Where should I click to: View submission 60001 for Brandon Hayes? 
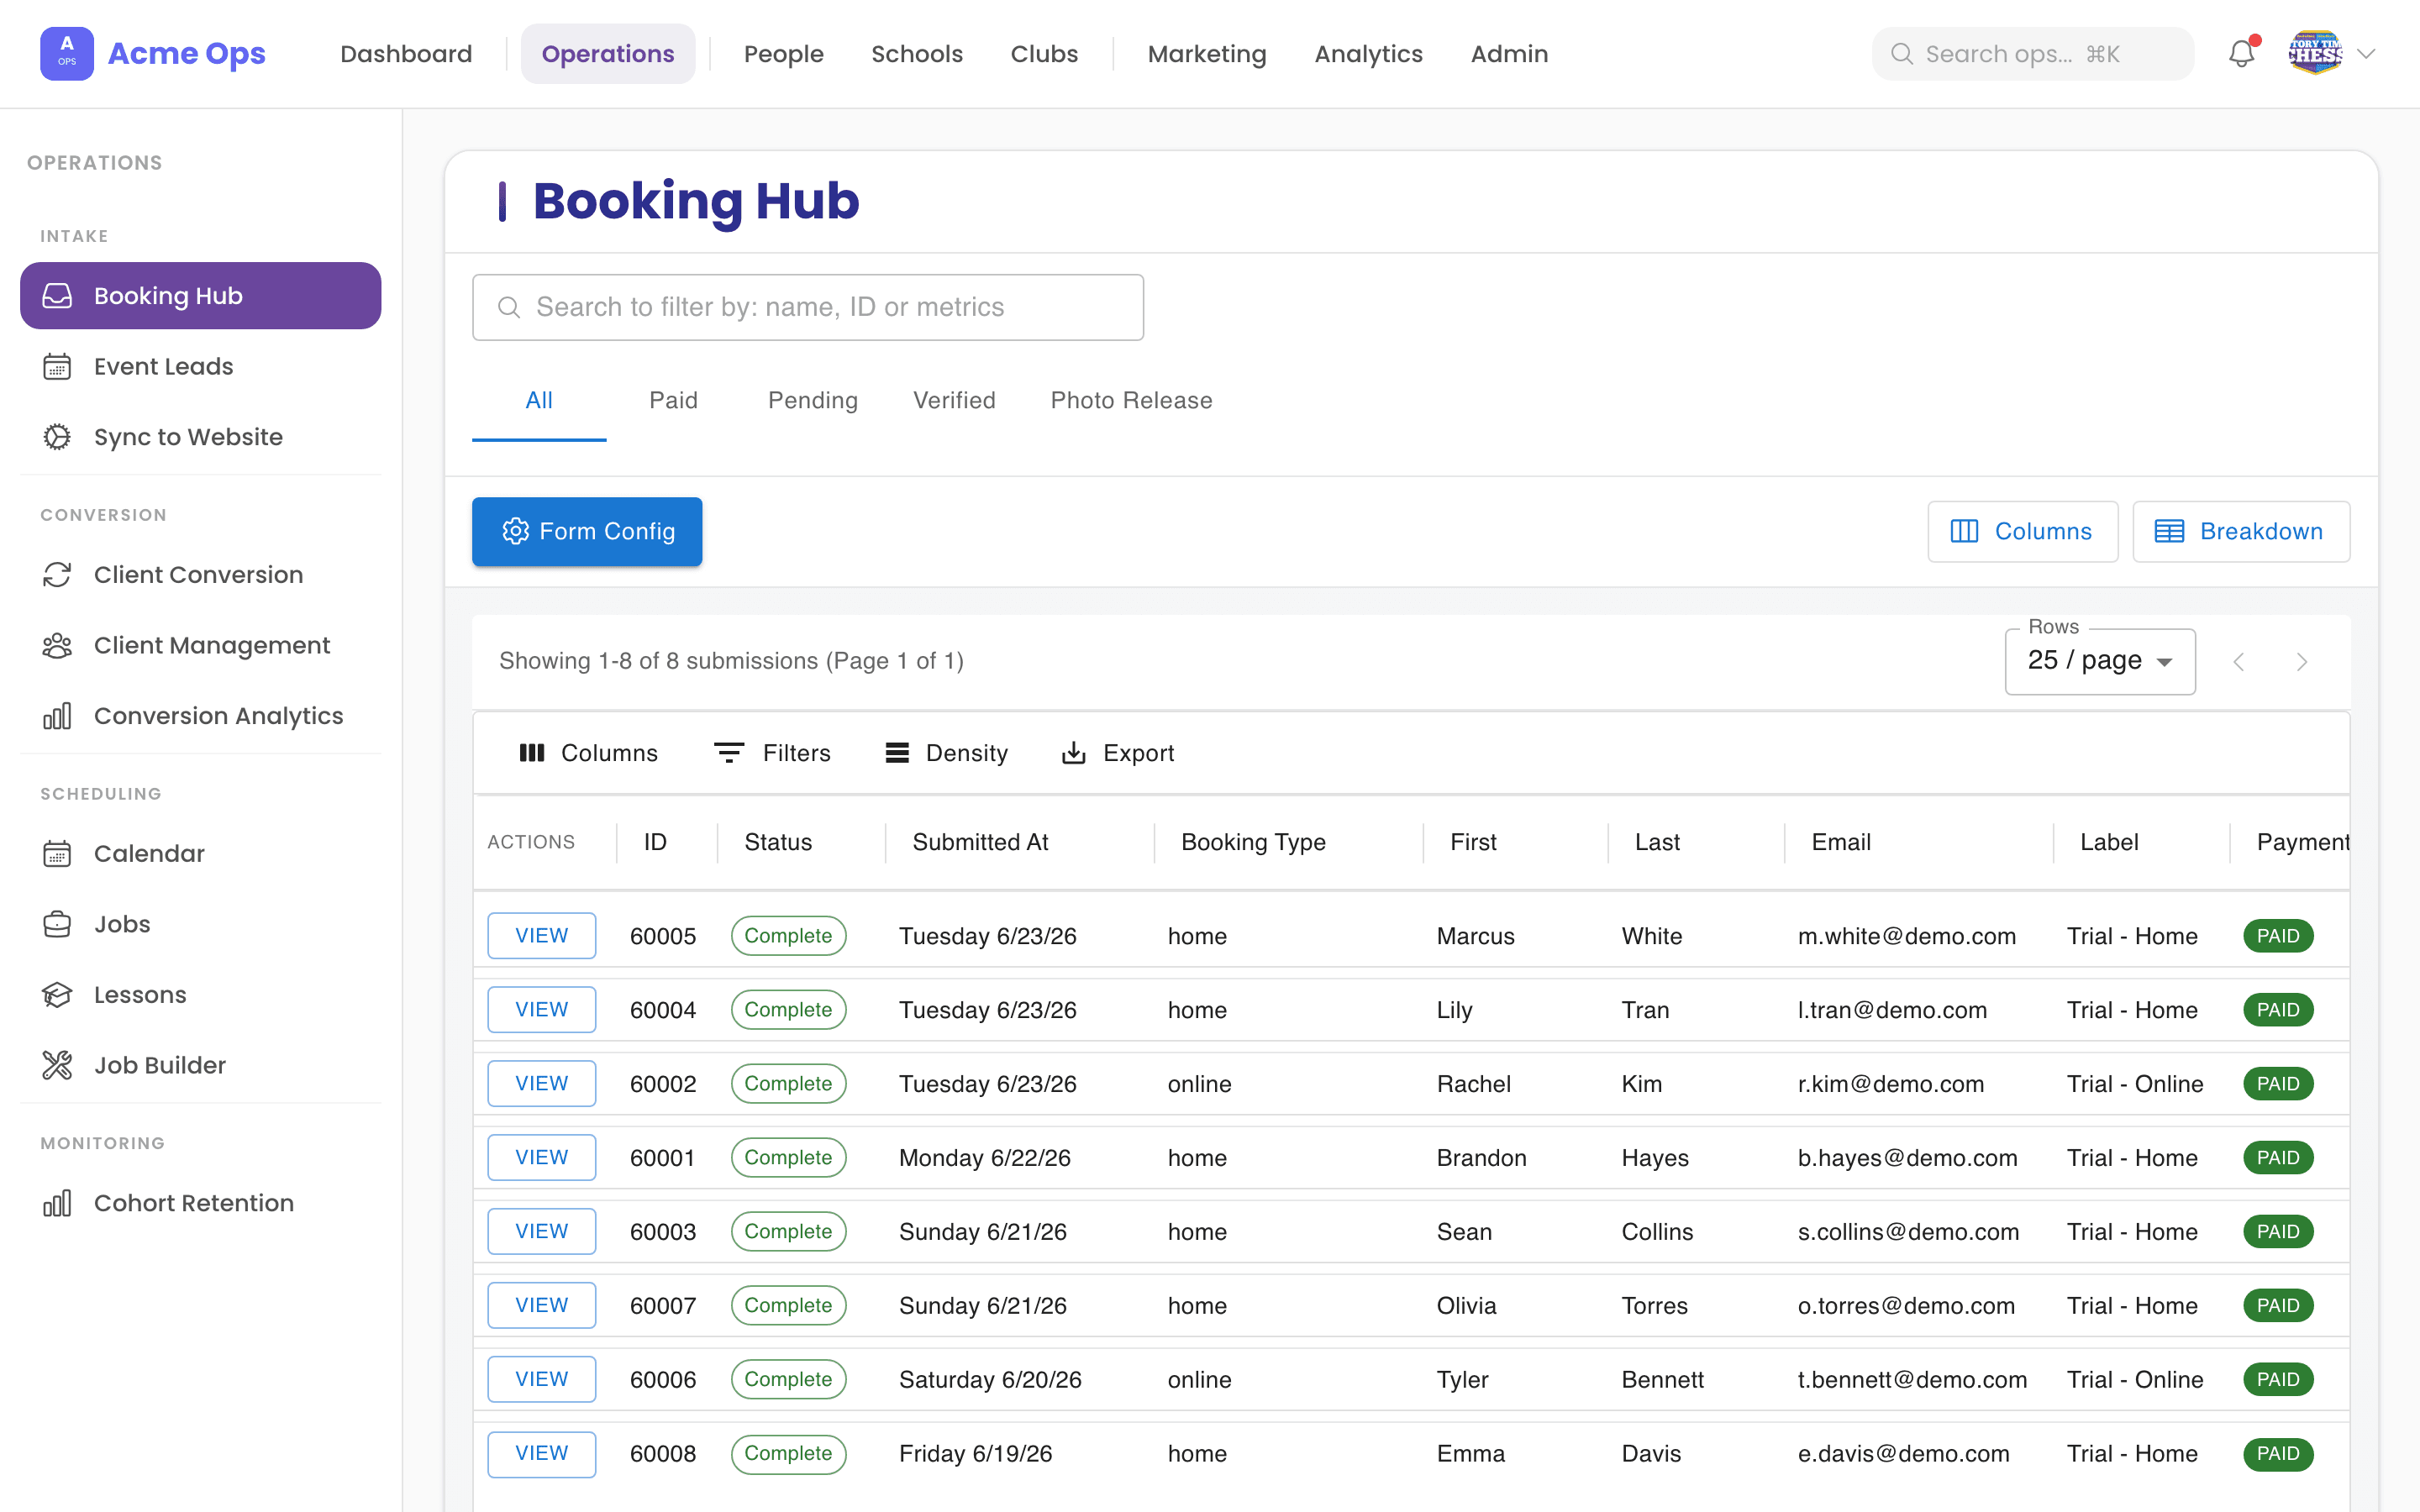541,1158
